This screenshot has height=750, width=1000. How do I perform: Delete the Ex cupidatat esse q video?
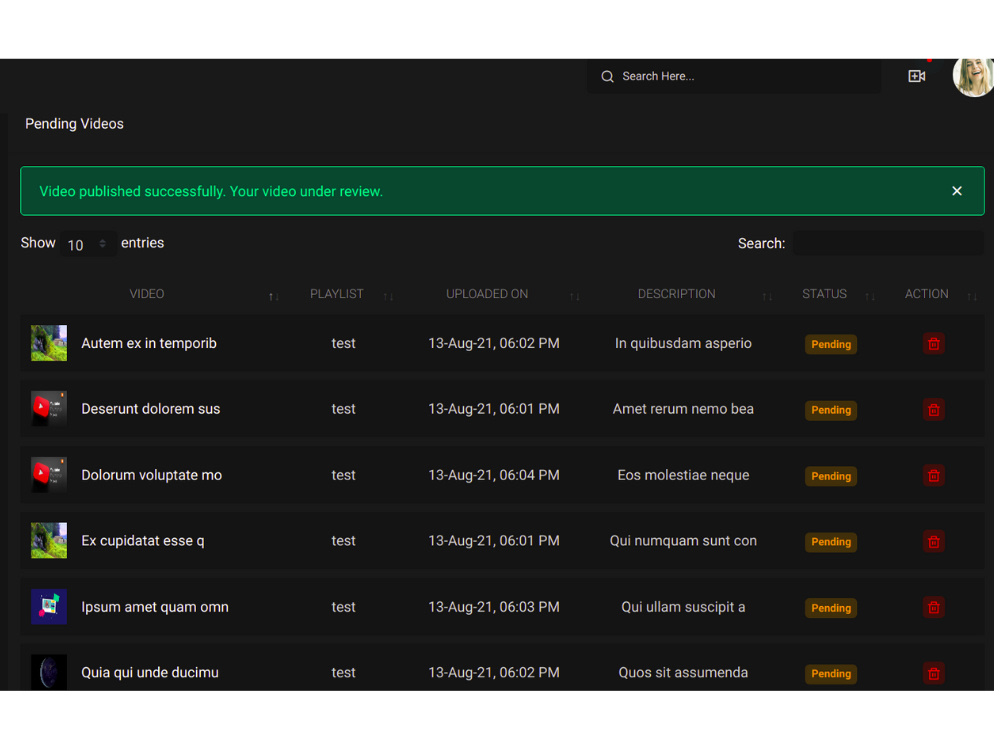pos(934,541)
